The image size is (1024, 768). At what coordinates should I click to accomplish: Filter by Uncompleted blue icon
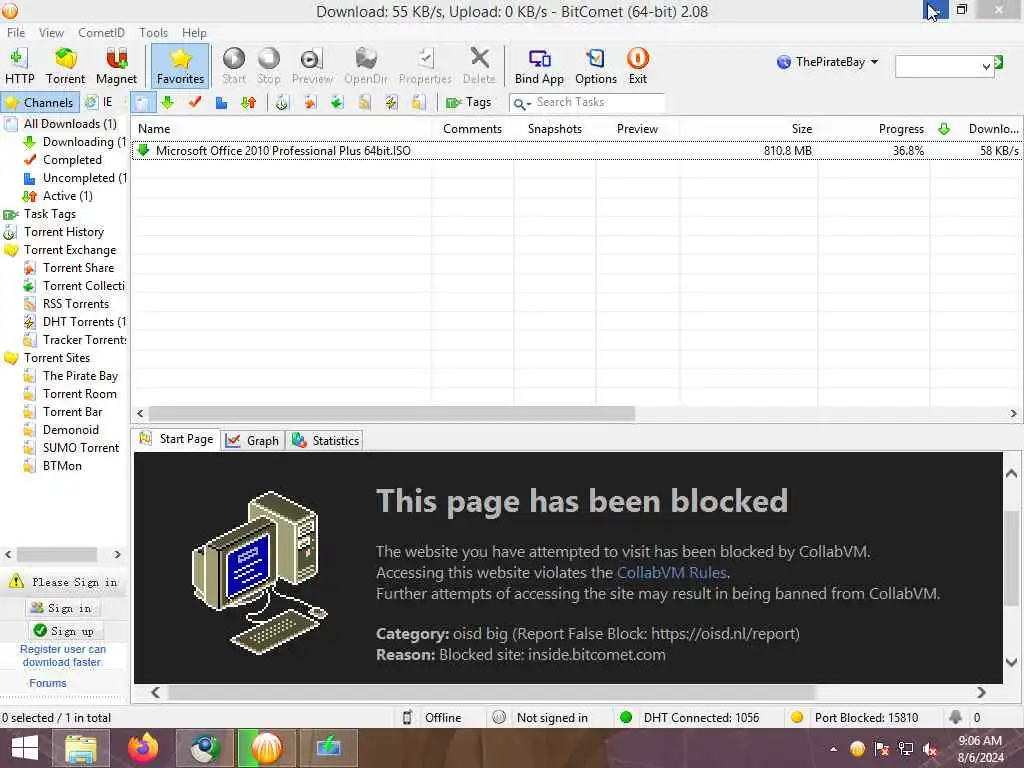[x=221, y=103]
